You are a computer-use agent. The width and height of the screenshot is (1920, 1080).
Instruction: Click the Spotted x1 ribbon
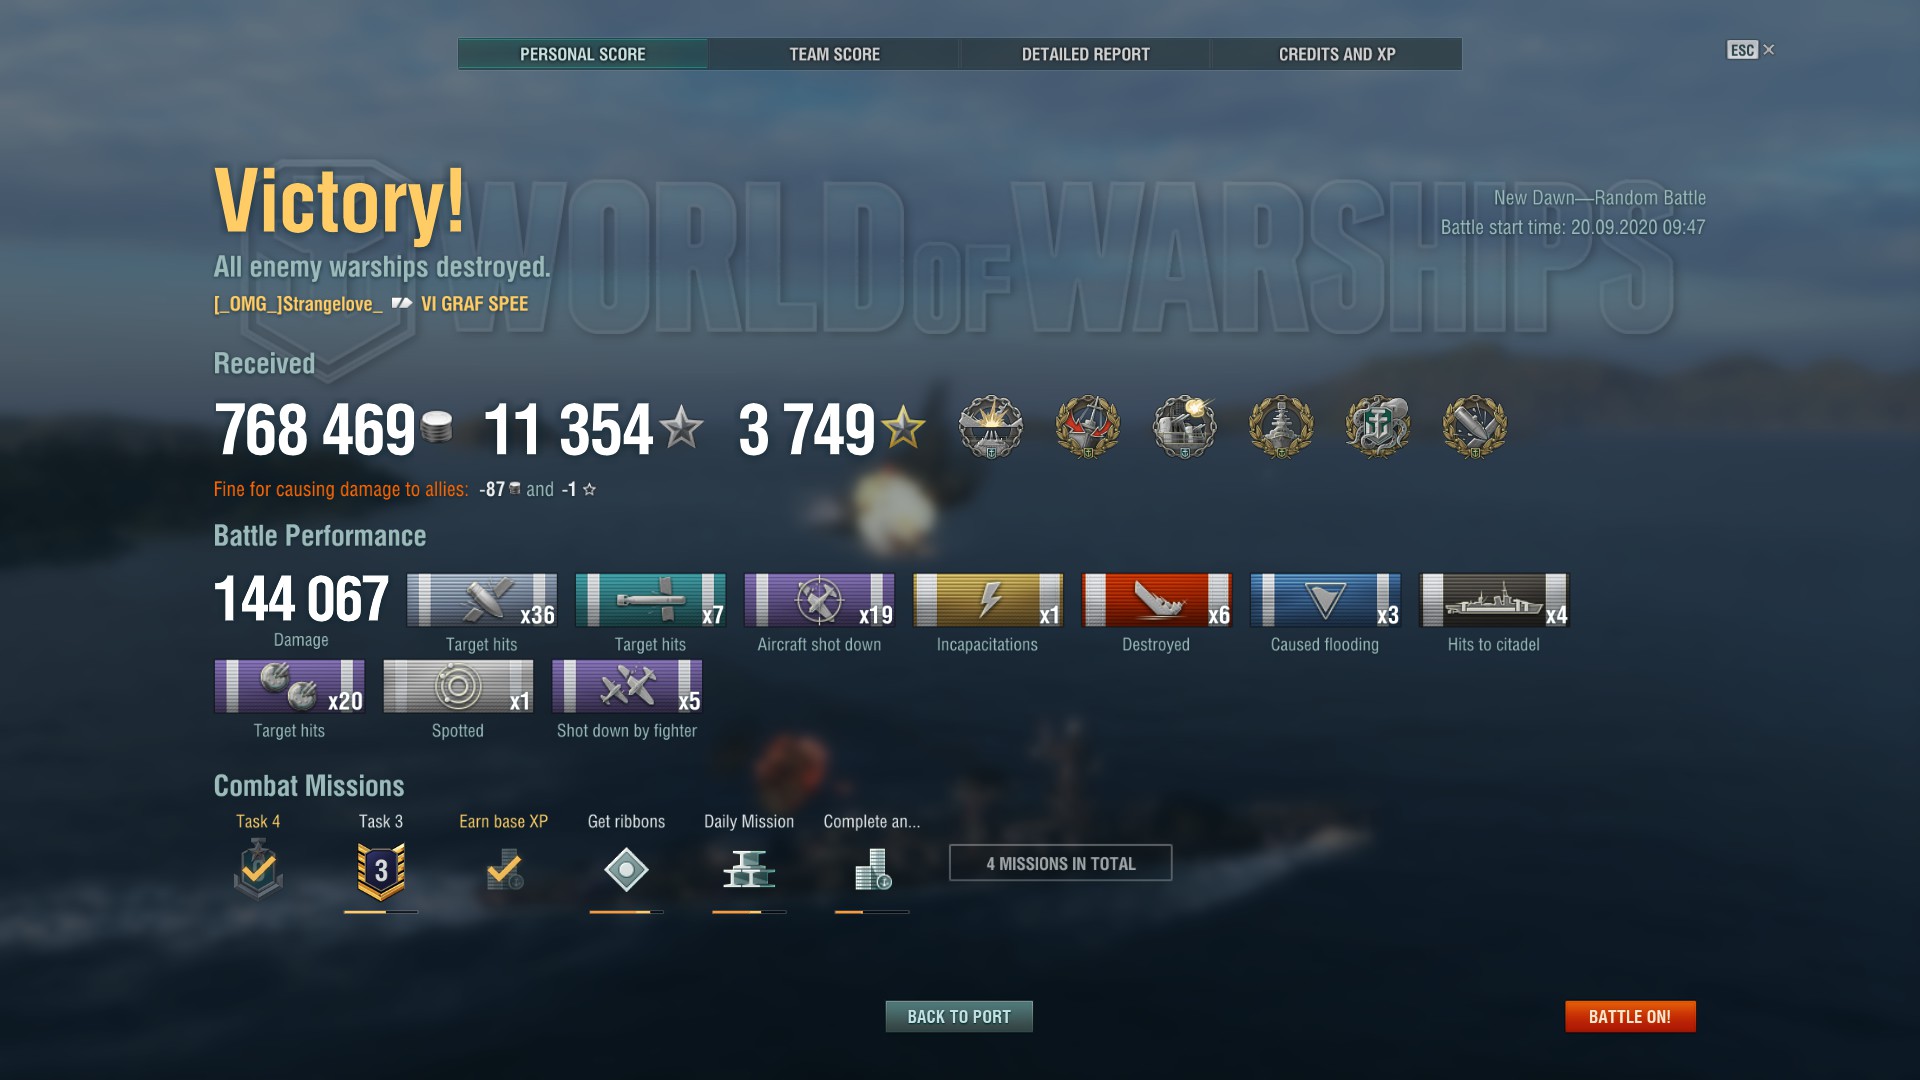coord(458,686)
